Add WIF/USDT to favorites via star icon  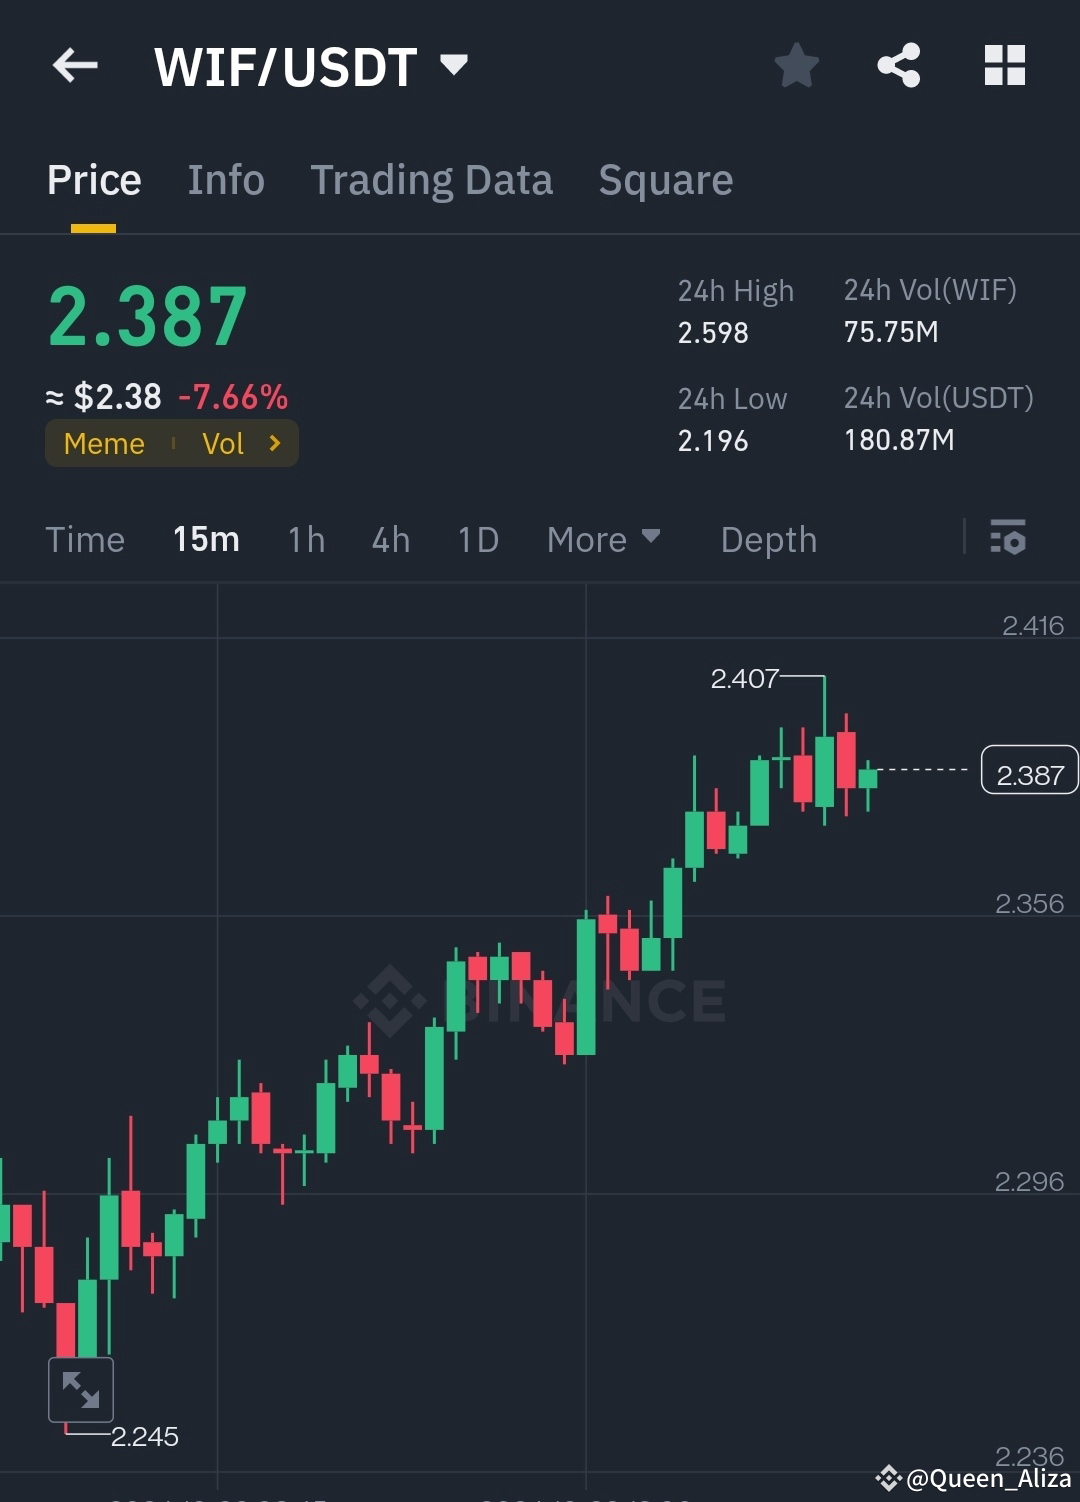pos(796,65)
